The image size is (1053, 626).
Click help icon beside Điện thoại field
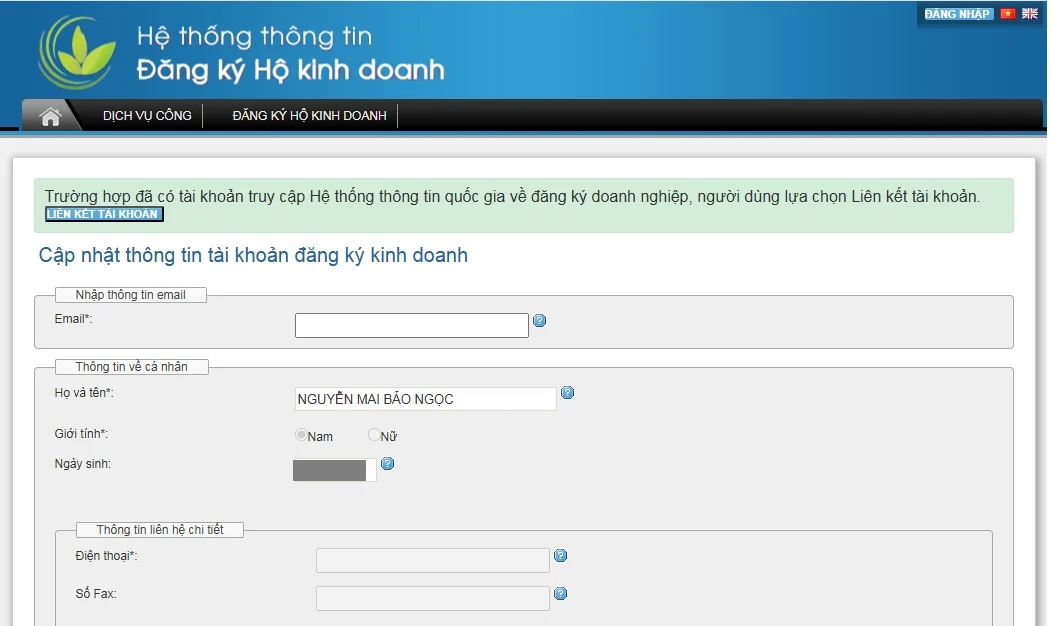point(560,556)
